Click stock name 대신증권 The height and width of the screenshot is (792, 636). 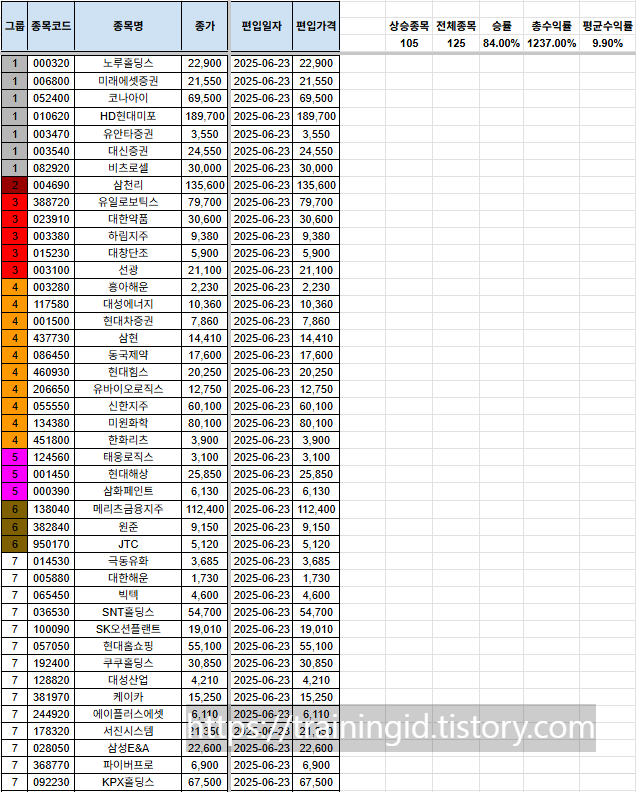(x=128, y=151)
